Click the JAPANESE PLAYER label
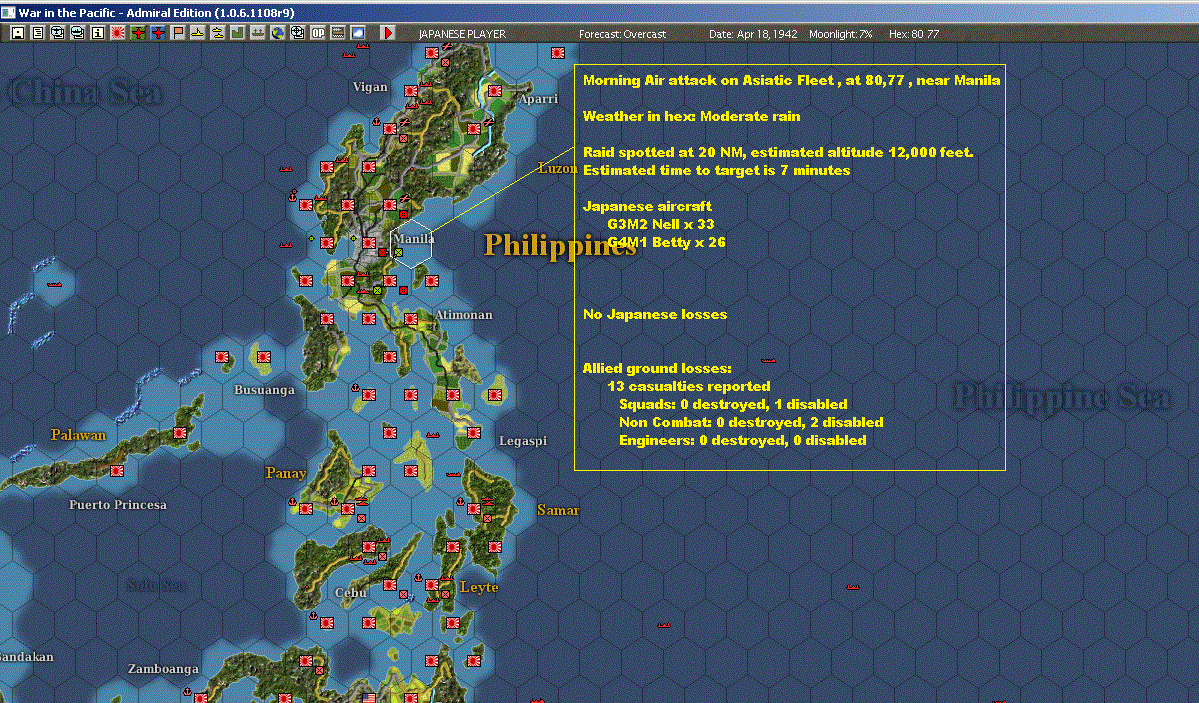This screenshot has height=703, width=1199. click(462, 34)
